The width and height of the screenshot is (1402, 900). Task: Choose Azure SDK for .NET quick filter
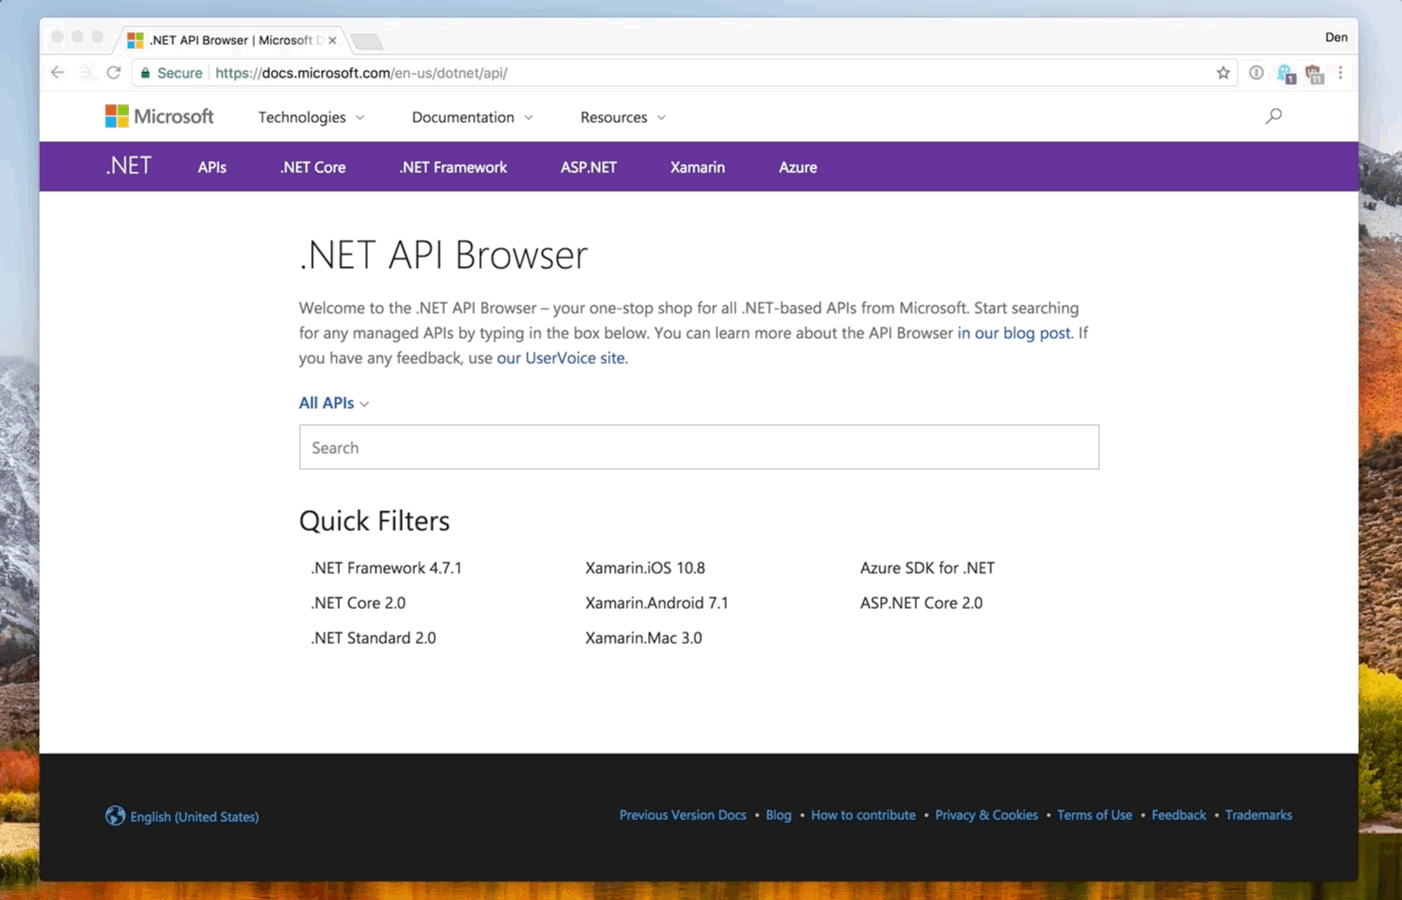click(927, 568)
